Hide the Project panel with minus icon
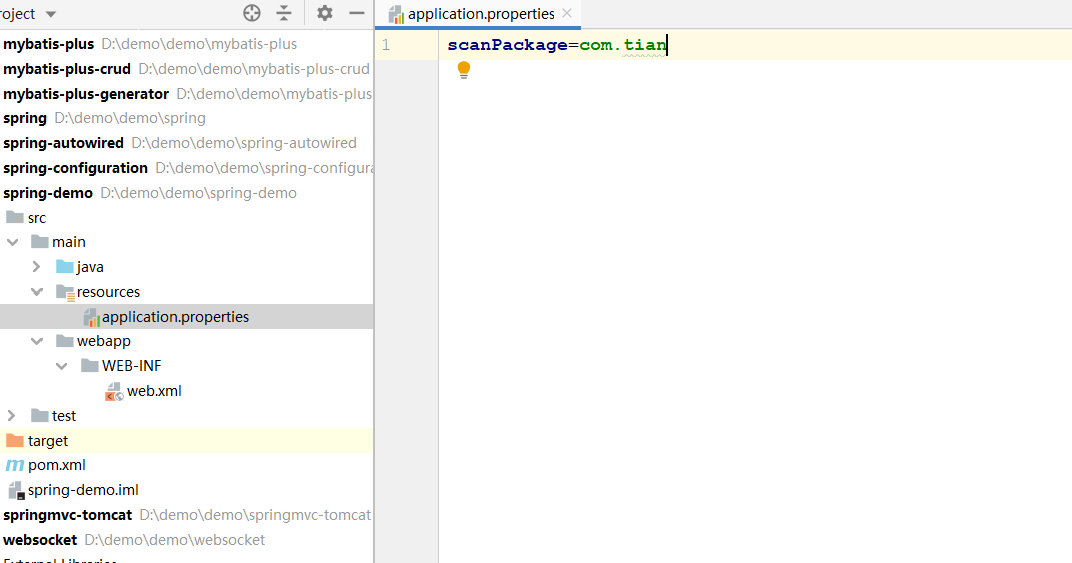The height and width of the screenshot is (563, 1072). coord(357,13)
